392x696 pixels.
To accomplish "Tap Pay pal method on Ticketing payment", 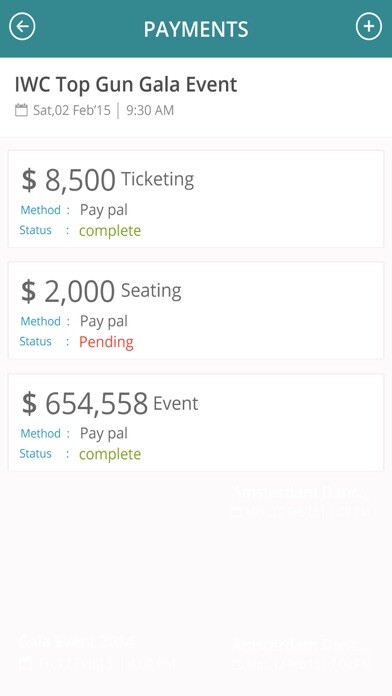I will coord(104,210).
